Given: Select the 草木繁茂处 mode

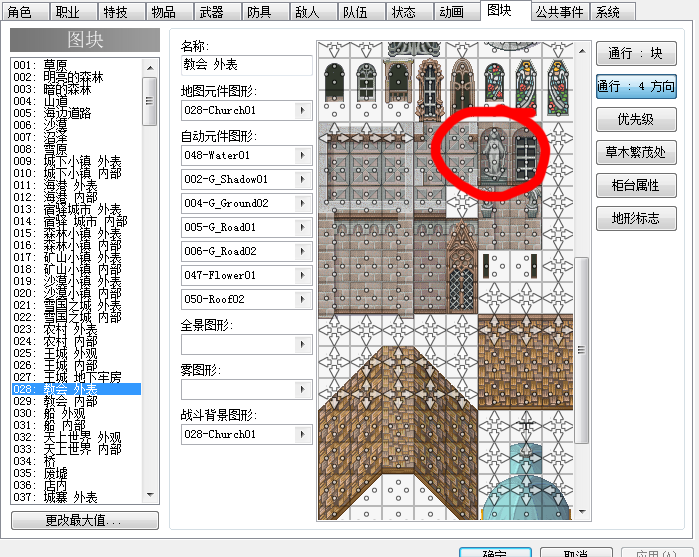Looking at the screenshot, I should tap(636, 153).
